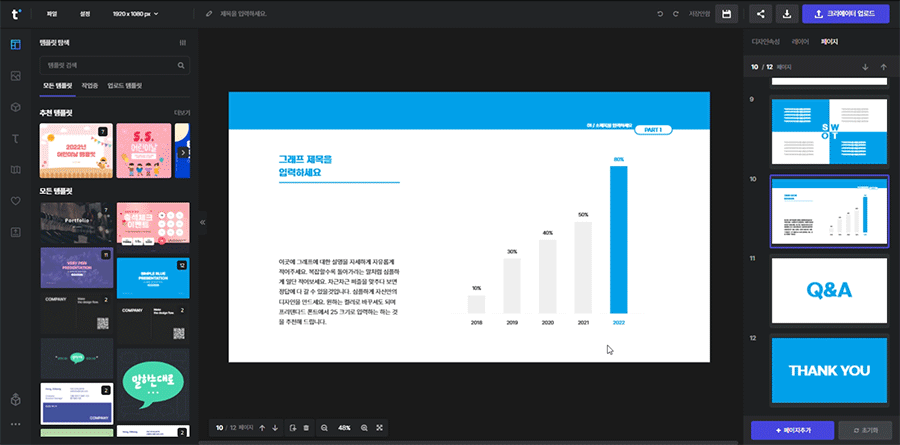Click the 크리에이터 업로드 button
900x445 pixels.
click(x=844, y=14)
